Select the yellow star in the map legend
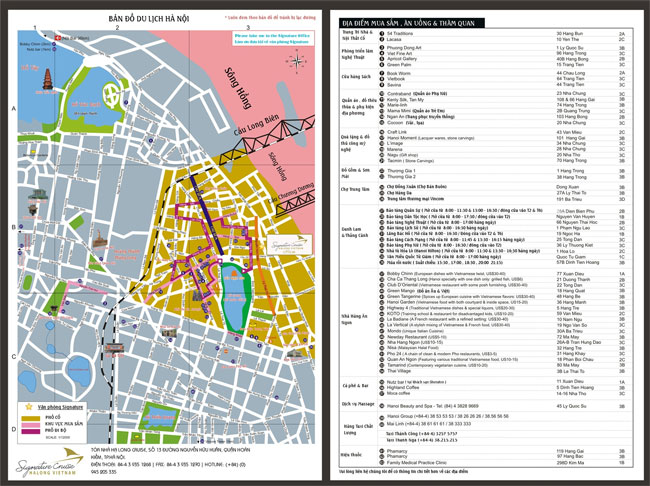The image size is (650, 486). 28,407
